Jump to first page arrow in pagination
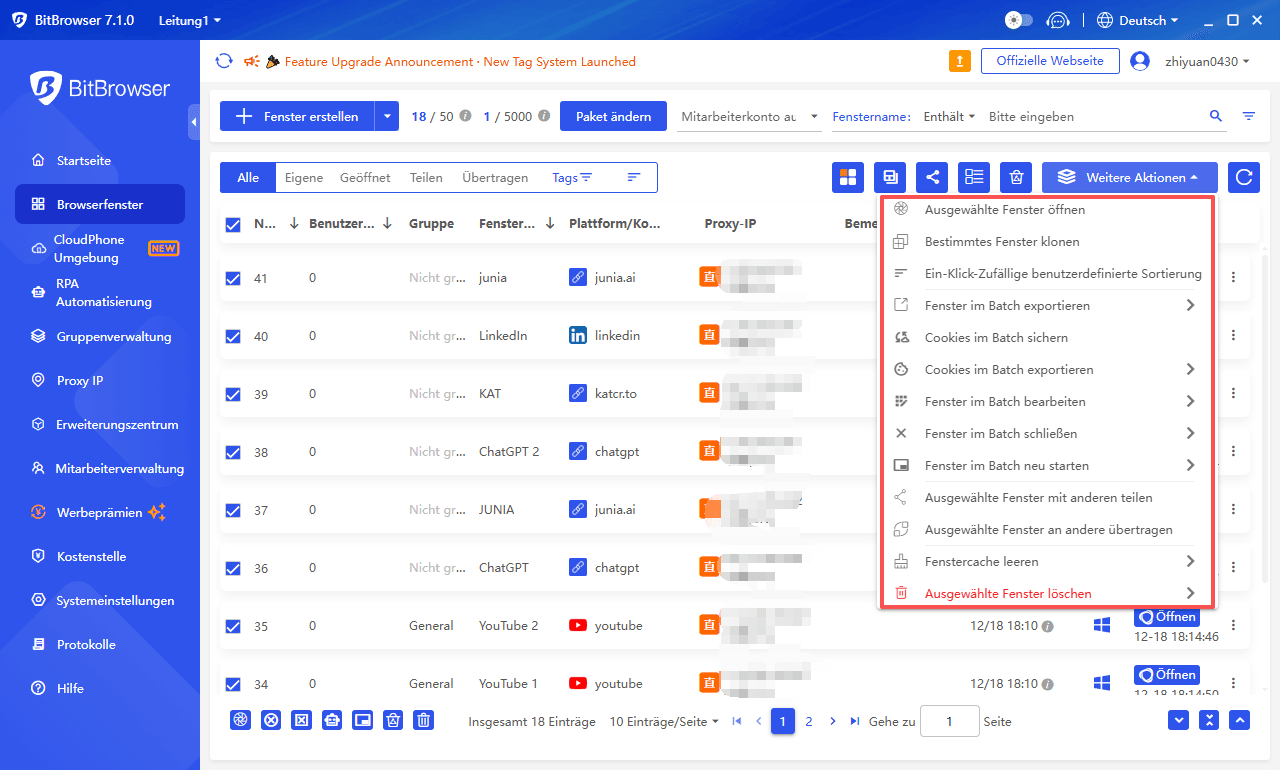The image size is (1280, 770). (x=737, y=721)
